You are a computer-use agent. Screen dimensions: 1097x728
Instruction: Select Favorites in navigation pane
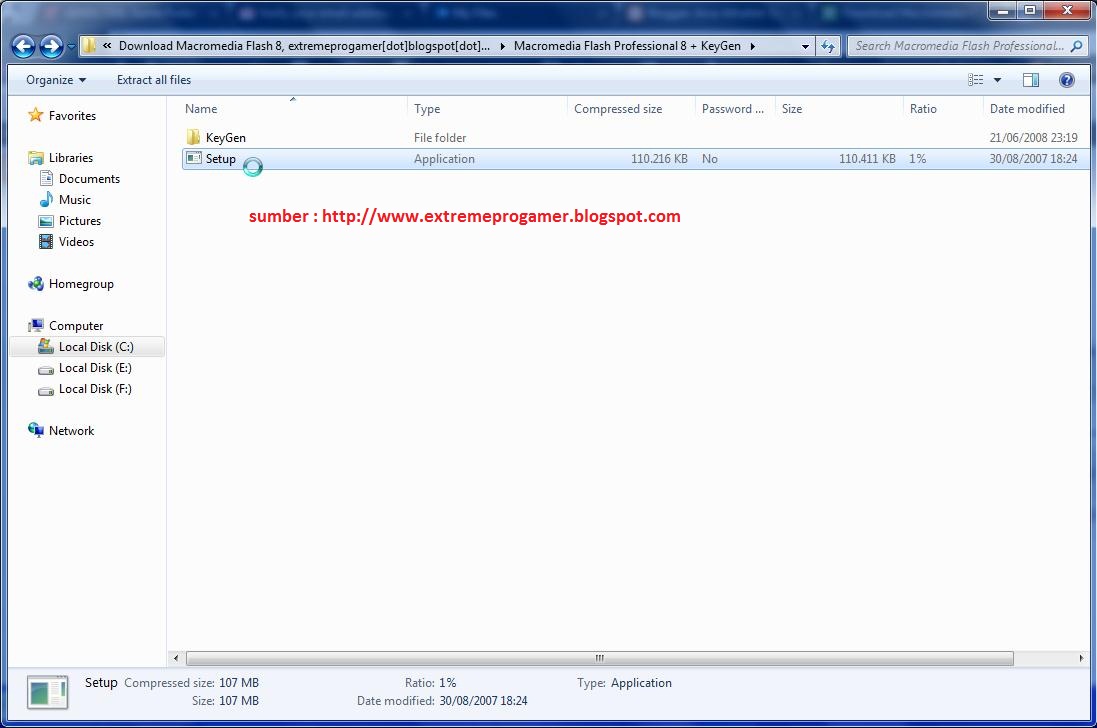tap(72, 116)
